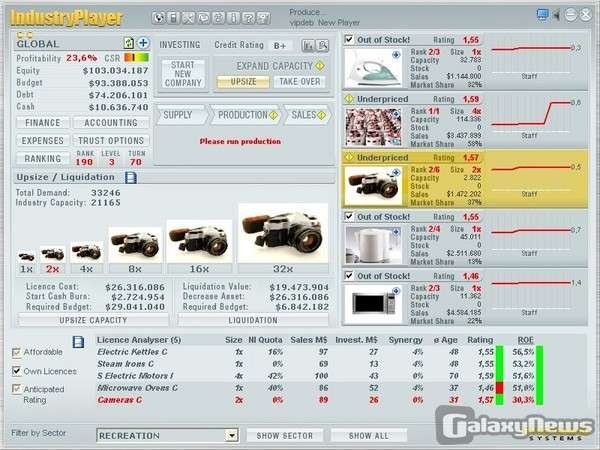
Task: Toggle the Own Licences checkbox
Action: [16, 371]
